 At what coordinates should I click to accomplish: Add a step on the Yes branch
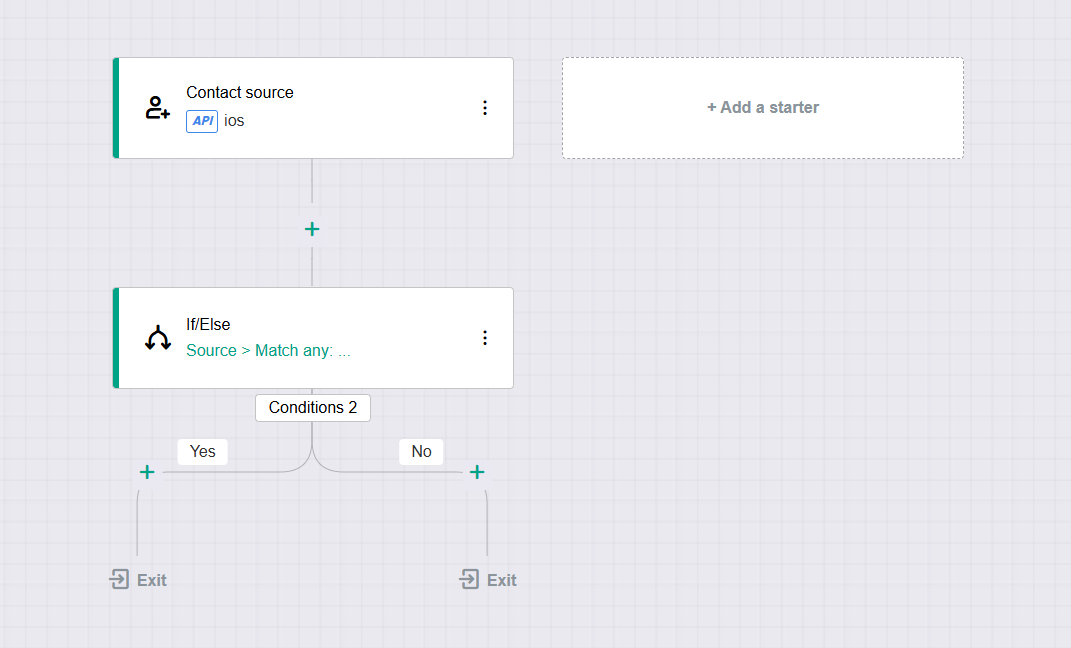pos(147,472)
